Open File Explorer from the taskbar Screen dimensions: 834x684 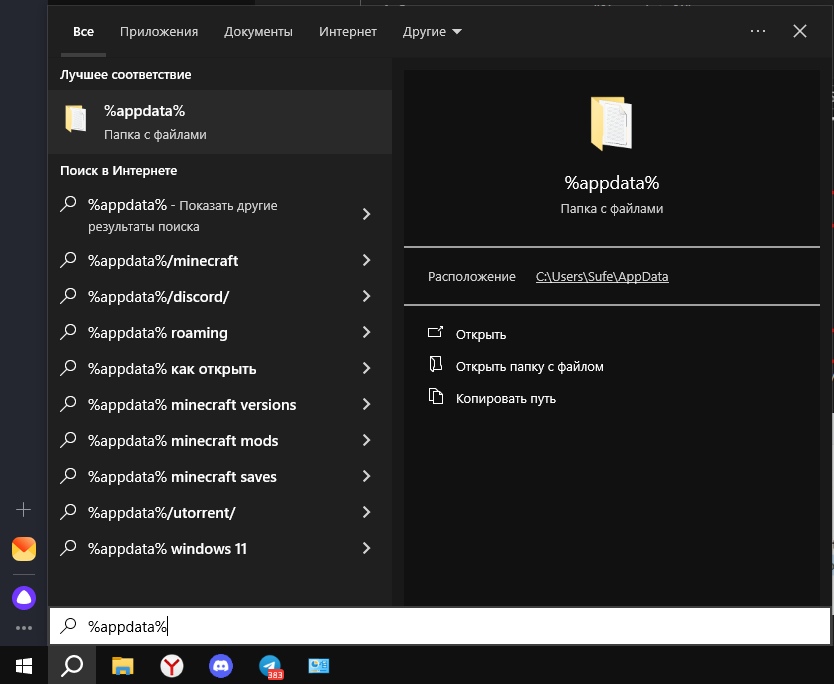tap(122, 665)
